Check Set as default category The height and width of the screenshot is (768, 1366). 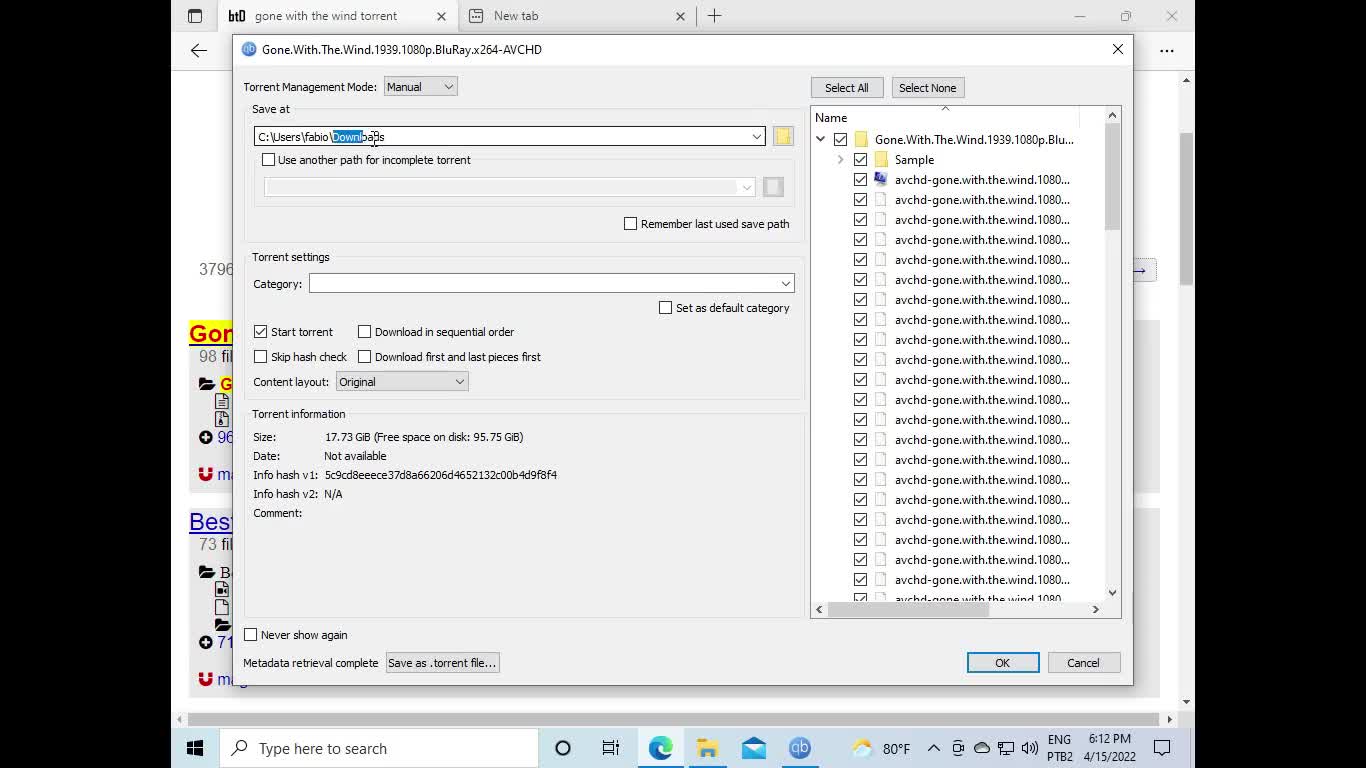pos(665,308)
